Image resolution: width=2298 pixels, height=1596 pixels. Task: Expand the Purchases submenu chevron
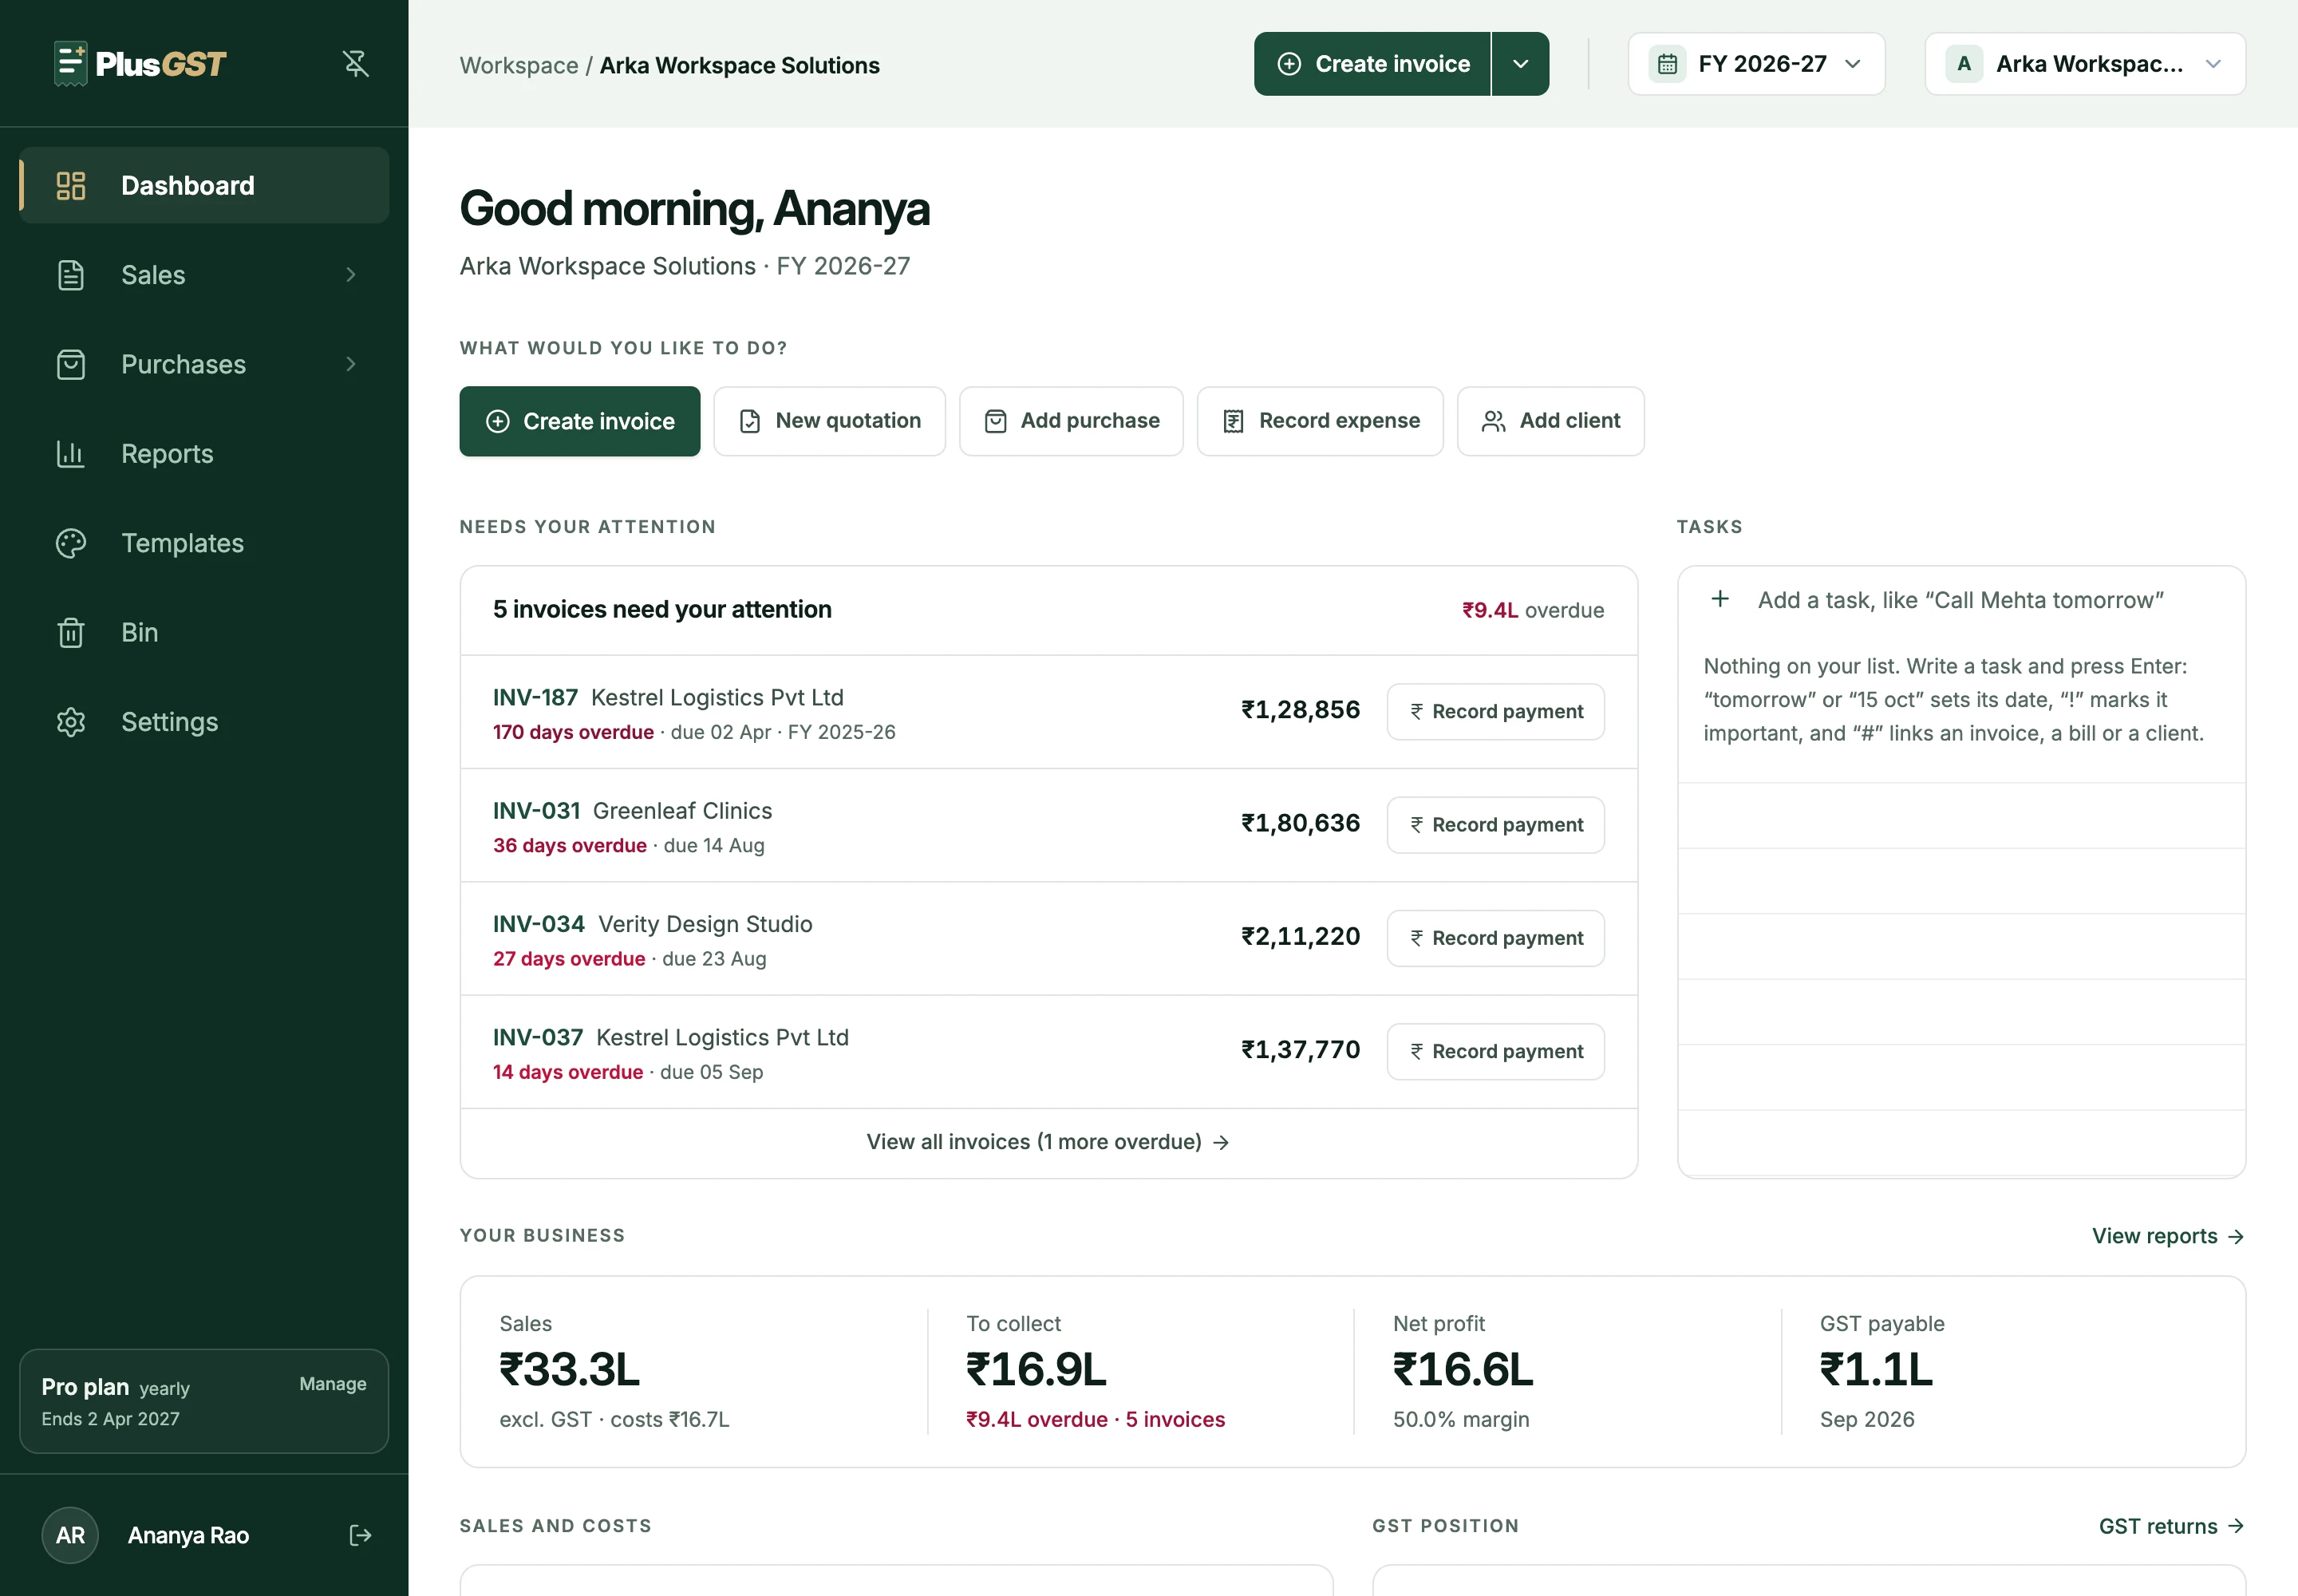click(351, 364)
